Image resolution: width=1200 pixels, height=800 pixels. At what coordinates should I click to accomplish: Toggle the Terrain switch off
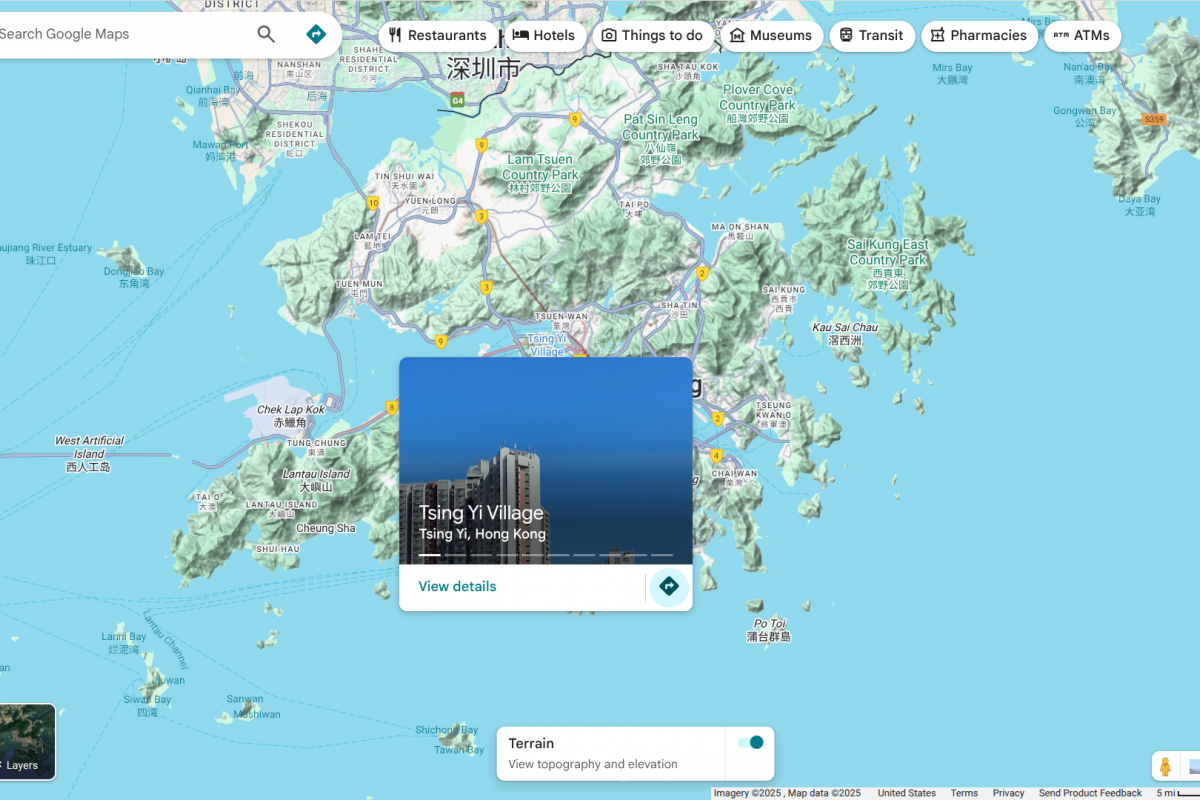click(x=750, y=742)
